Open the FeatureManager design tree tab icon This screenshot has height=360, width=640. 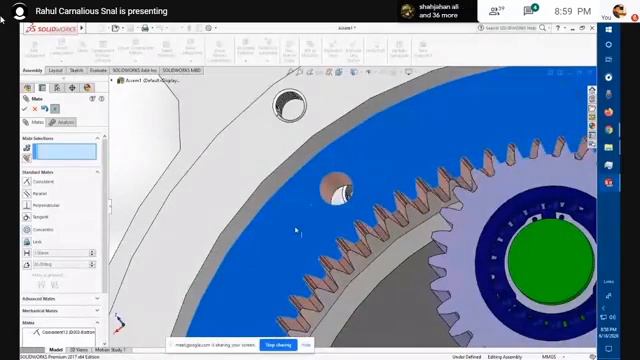28,88
